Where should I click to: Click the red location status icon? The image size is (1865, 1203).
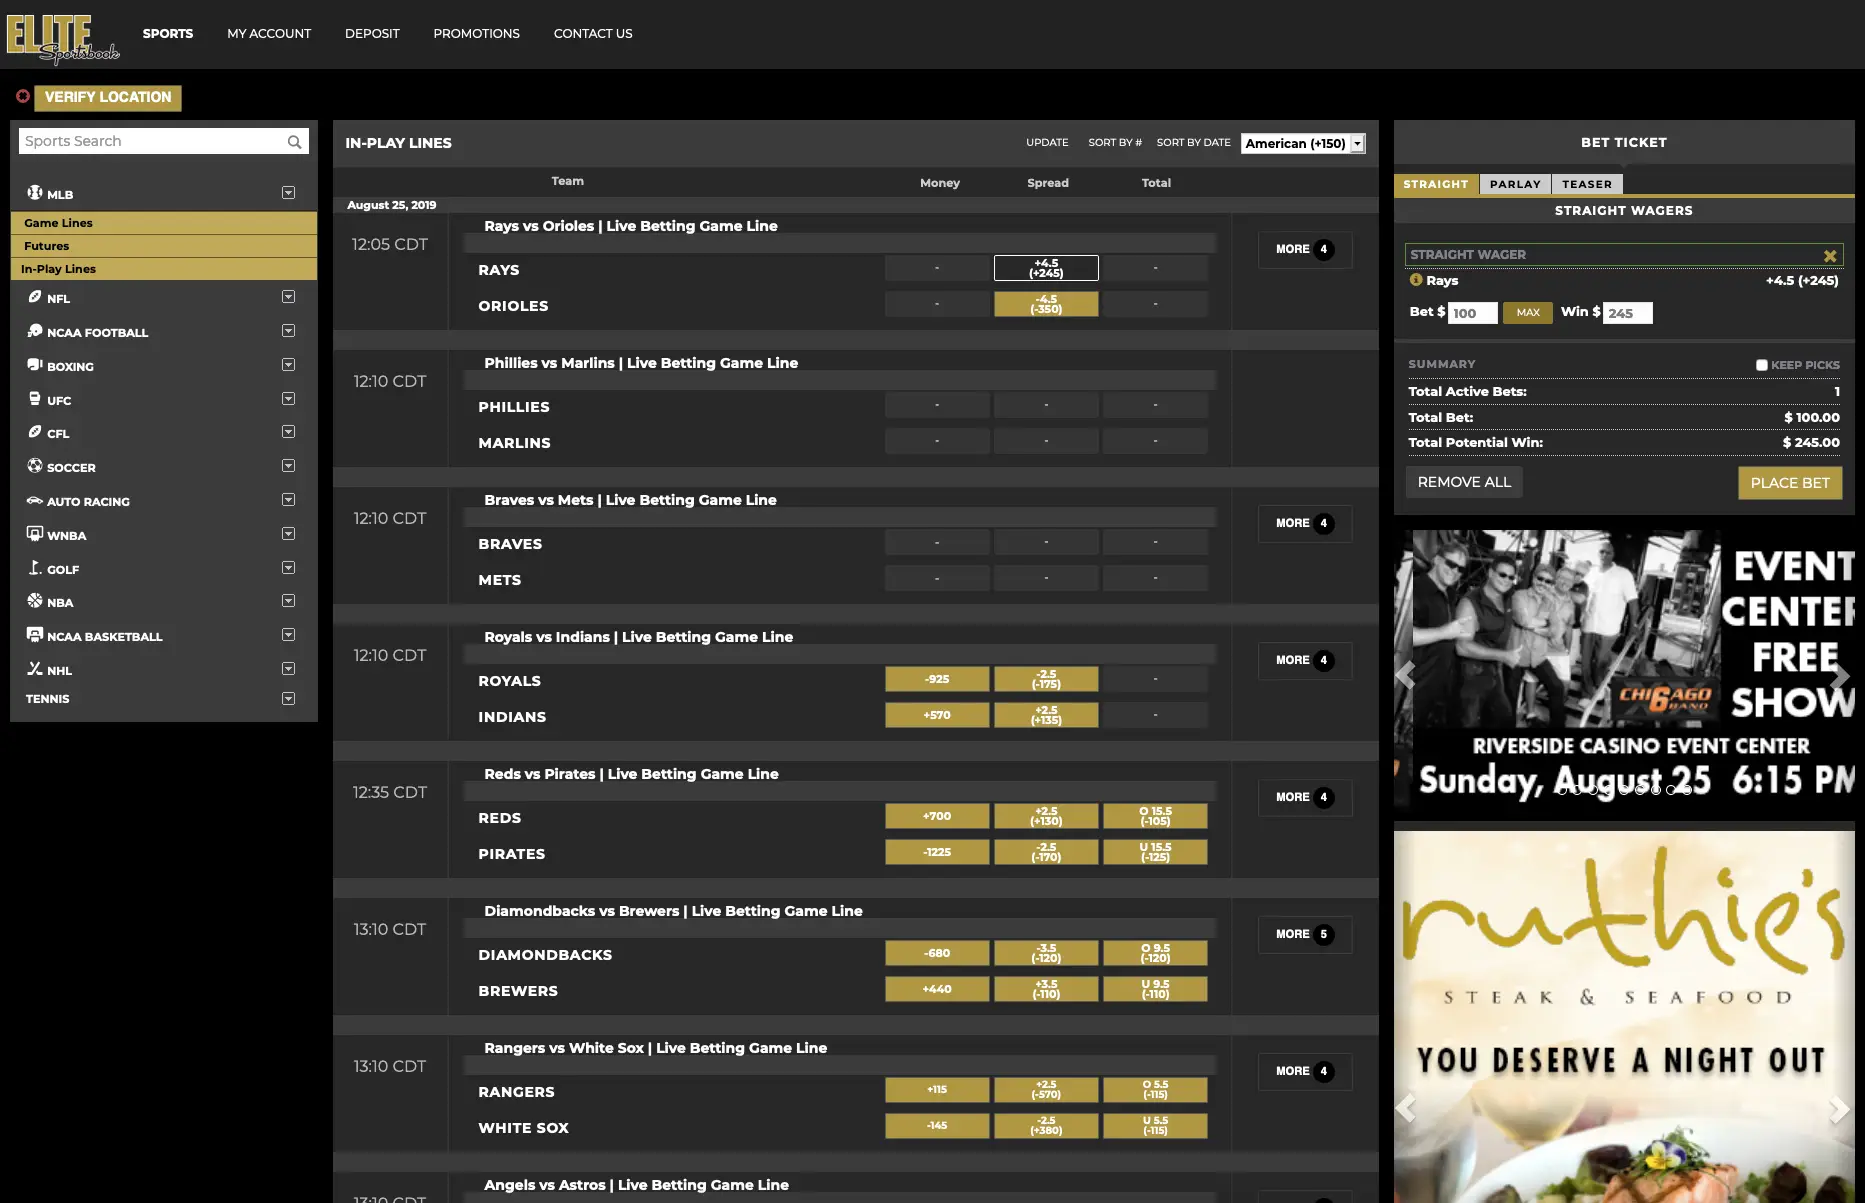[x=23, y=97]
